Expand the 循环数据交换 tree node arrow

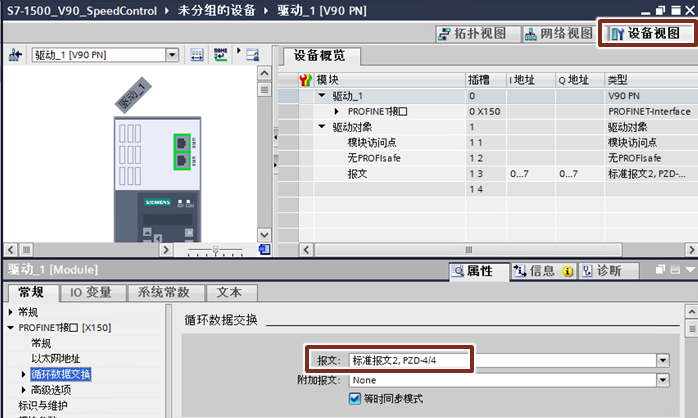click(x=23, y=374)
